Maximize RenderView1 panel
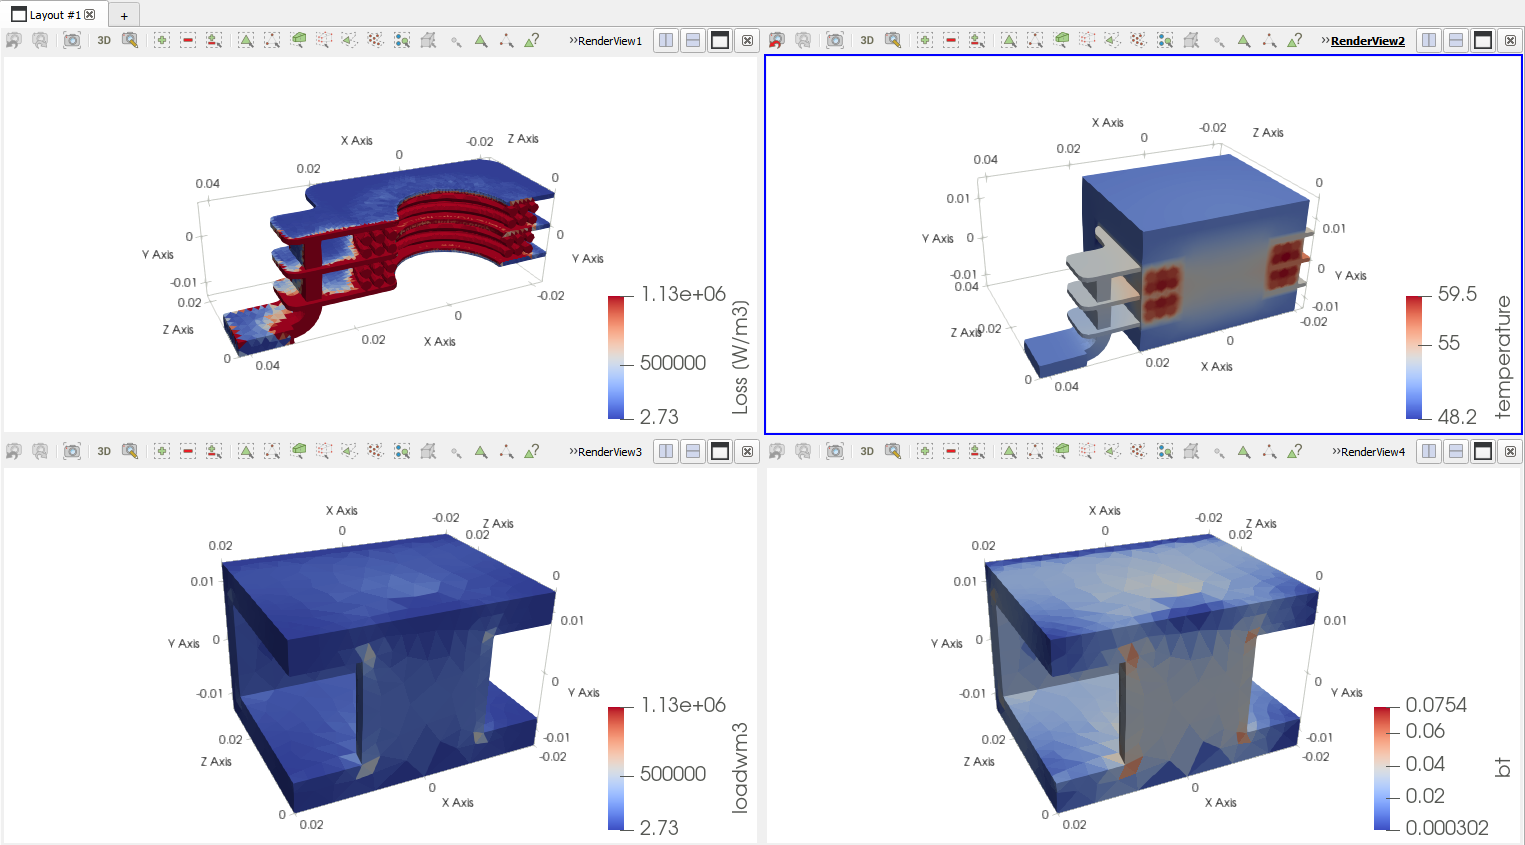The width and height of the screenshot is (1525, 845). point(720,40)
